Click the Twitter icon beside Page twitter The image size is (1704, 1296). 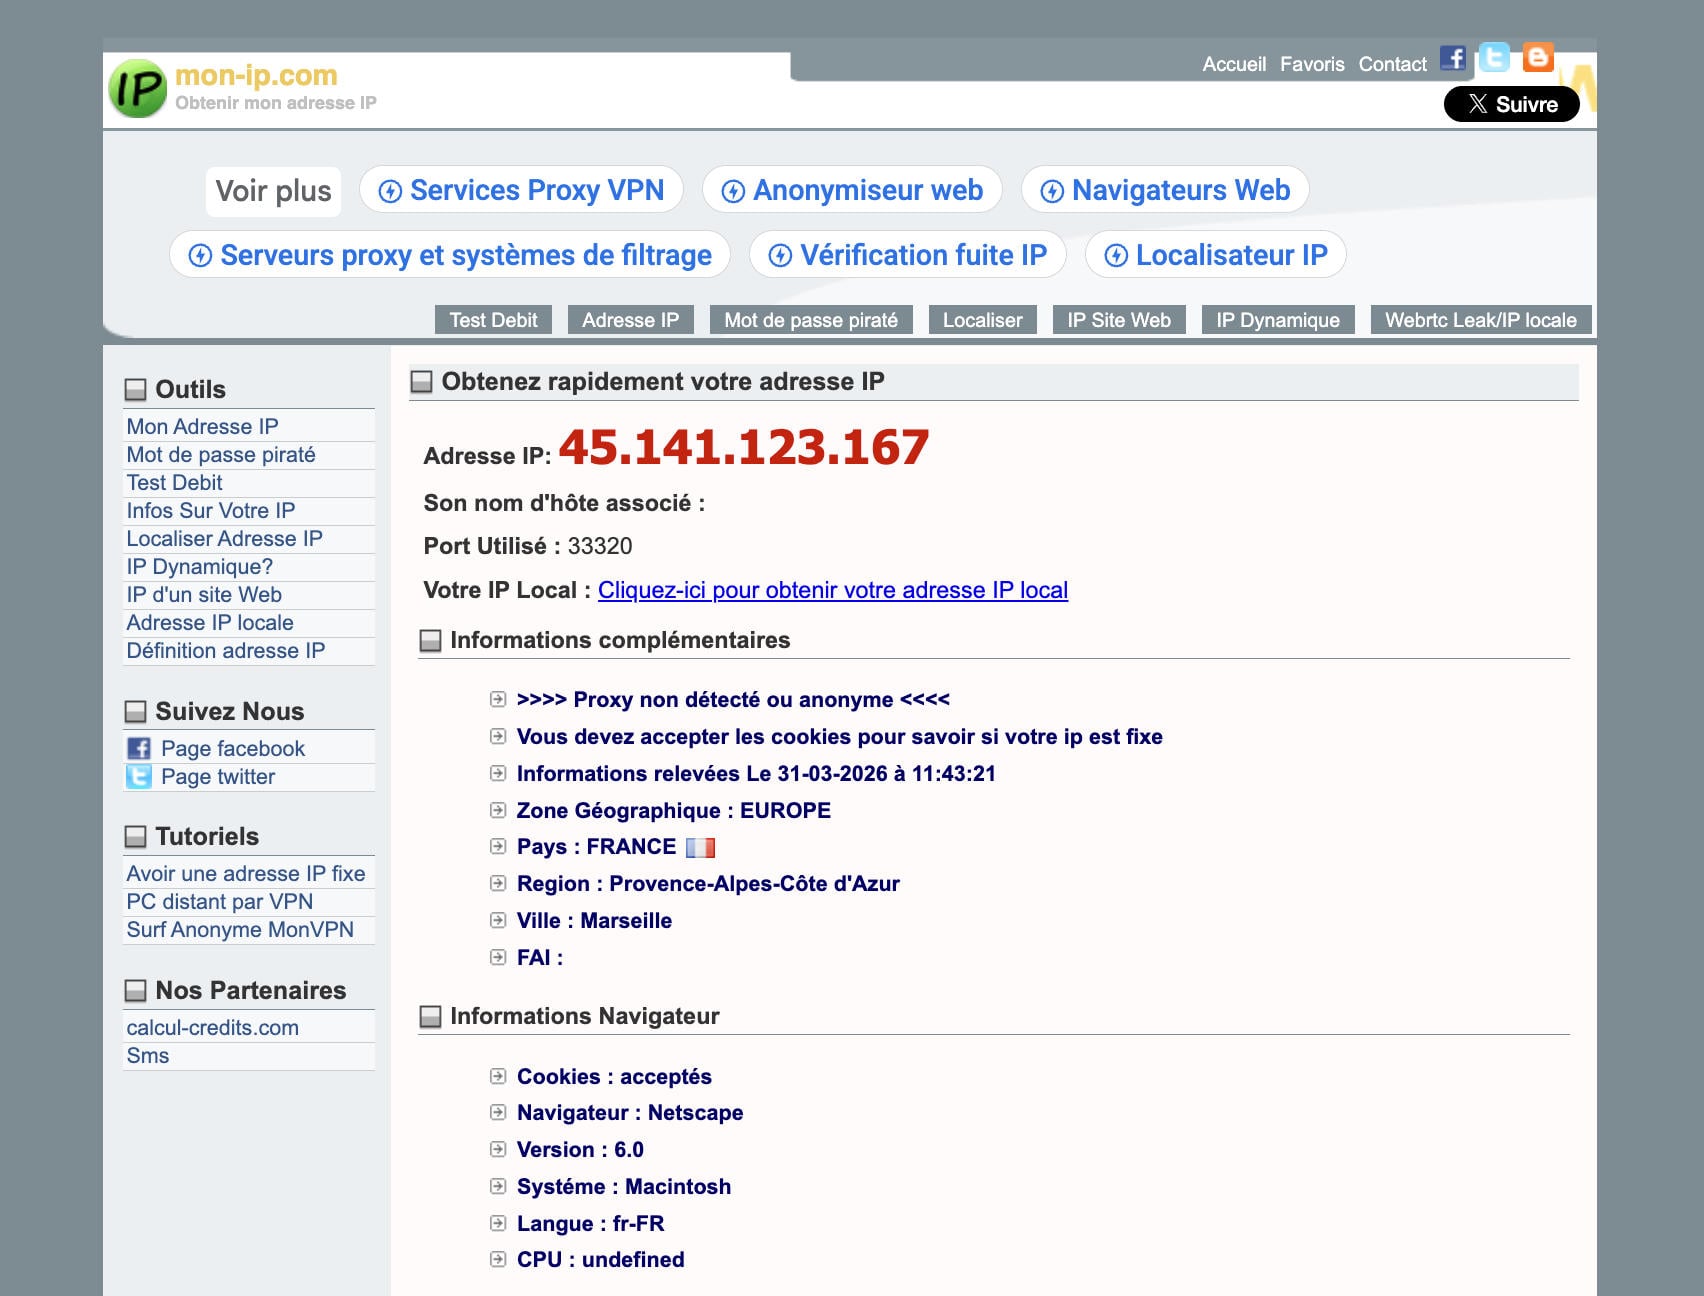(x=139, y=777)
